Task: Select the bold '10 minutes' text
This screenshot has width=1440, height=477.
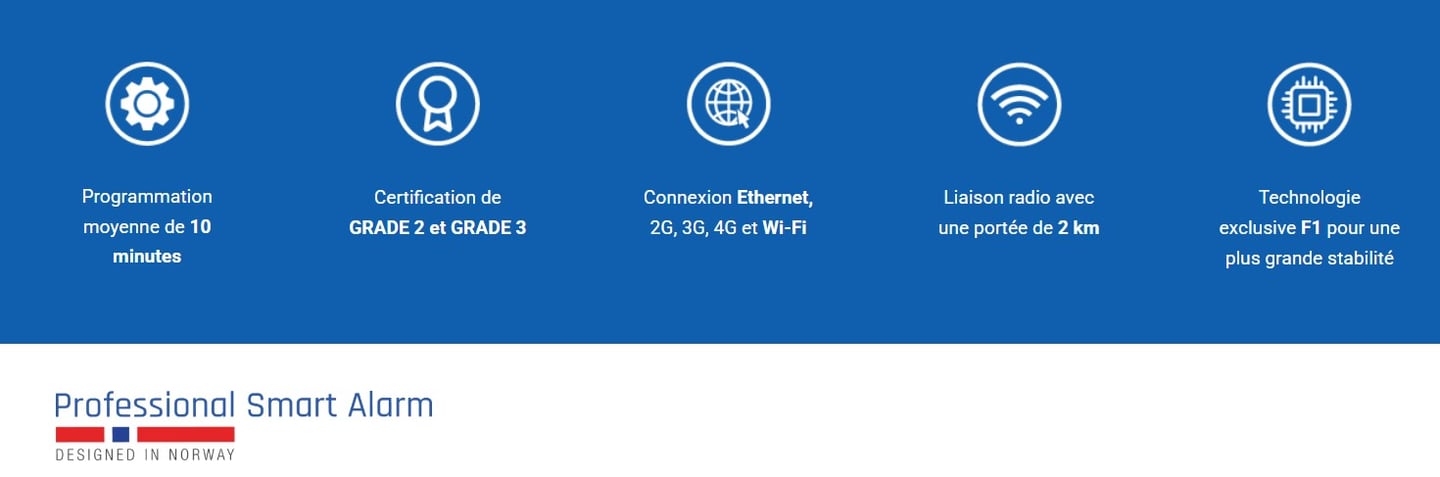Action: [x=162, y=242]
